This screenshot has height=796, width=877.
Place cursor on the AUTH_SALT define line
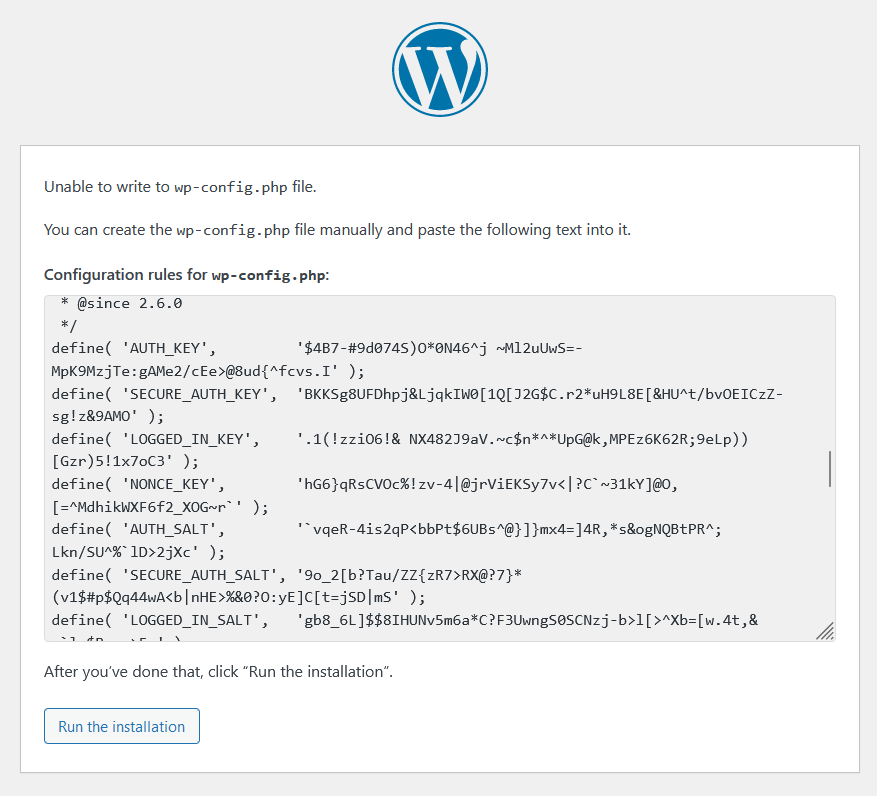click(386, 529)
